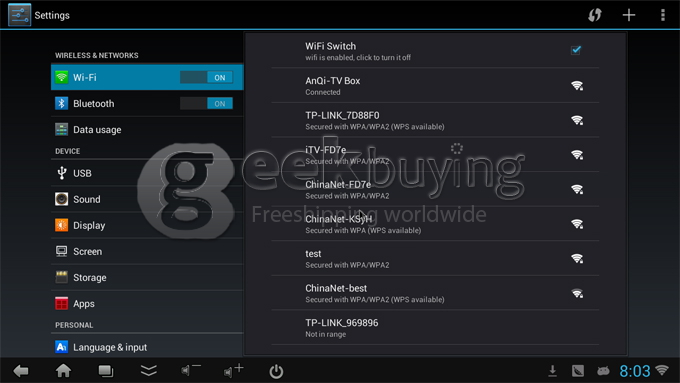Click the signal icon for AnQi-TV Box
This screenshot has height=383, width=680.
(x=577, y=85)
